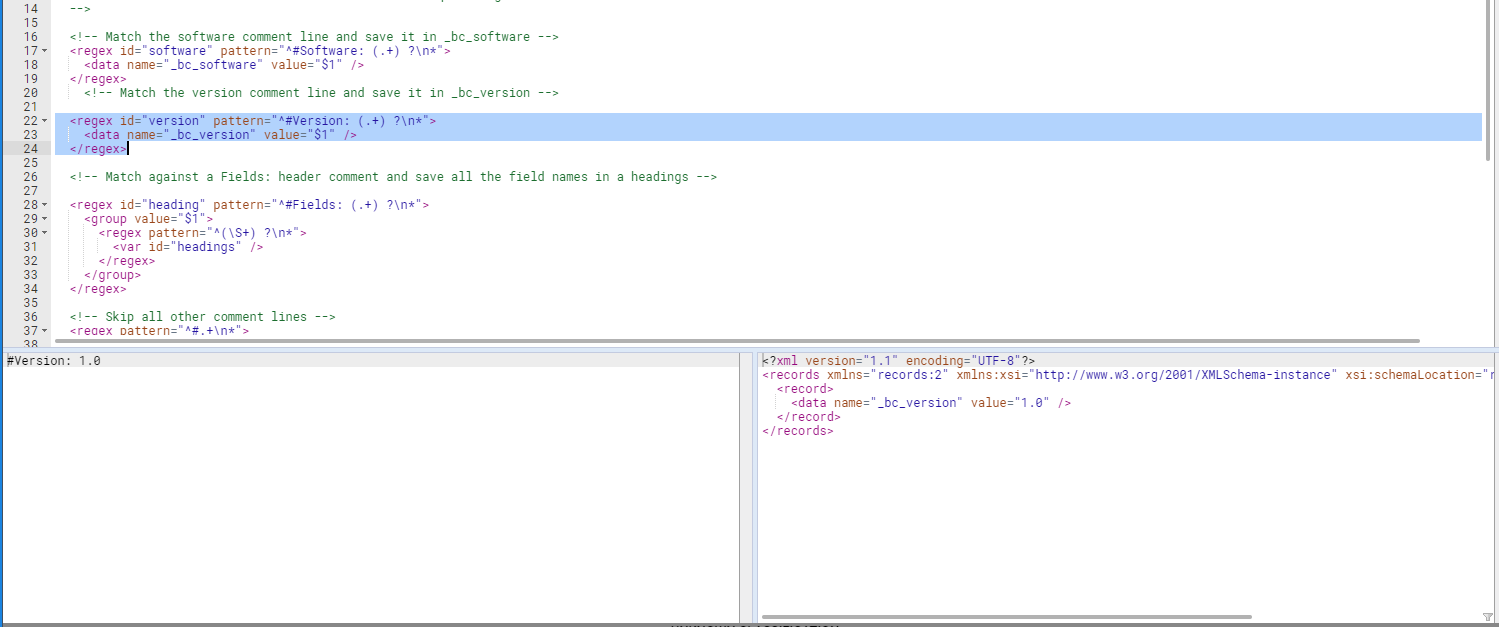This screenshot has height=627, width=1499.
Task: Click line number 18 in the gutter
Action: (29, 65)
